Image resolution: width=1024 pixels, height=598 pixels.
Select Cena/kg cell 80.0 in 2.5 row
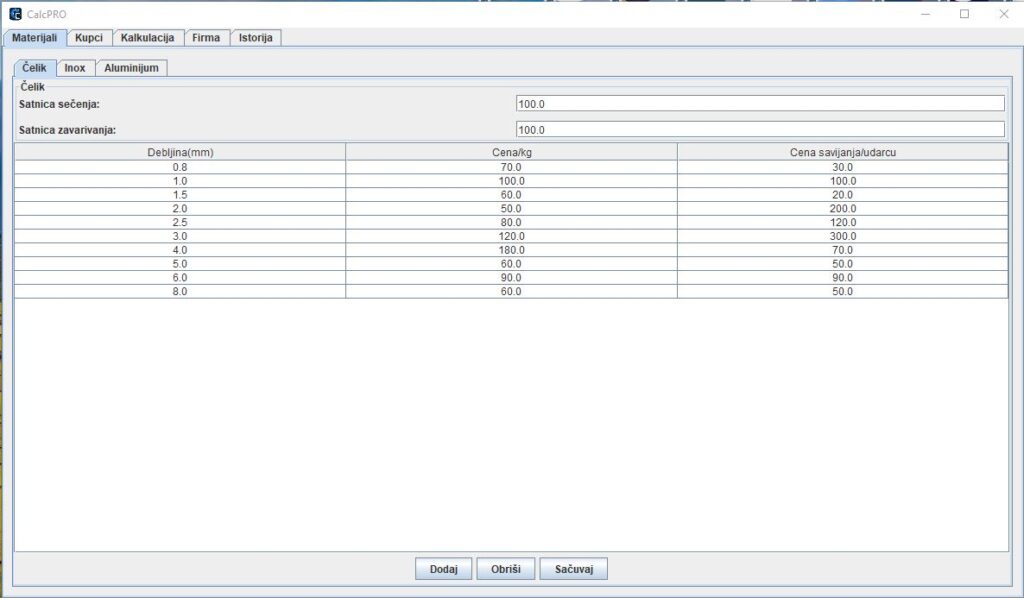pos(511,223)
